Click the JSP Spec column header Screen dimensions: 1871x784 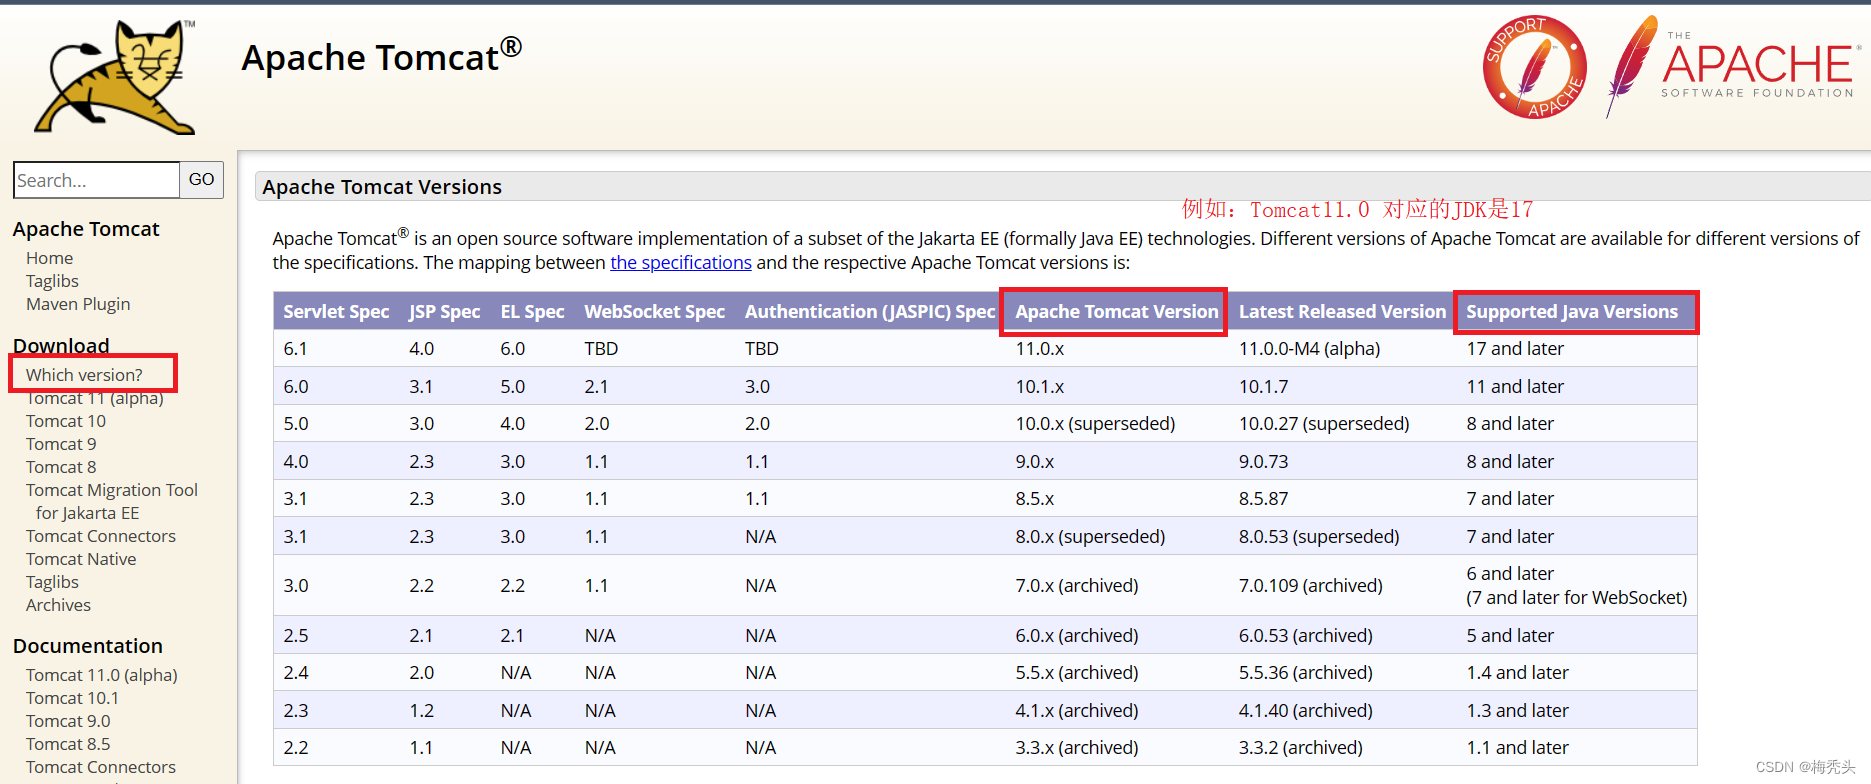pyautogui.click(x=445, y=312)
